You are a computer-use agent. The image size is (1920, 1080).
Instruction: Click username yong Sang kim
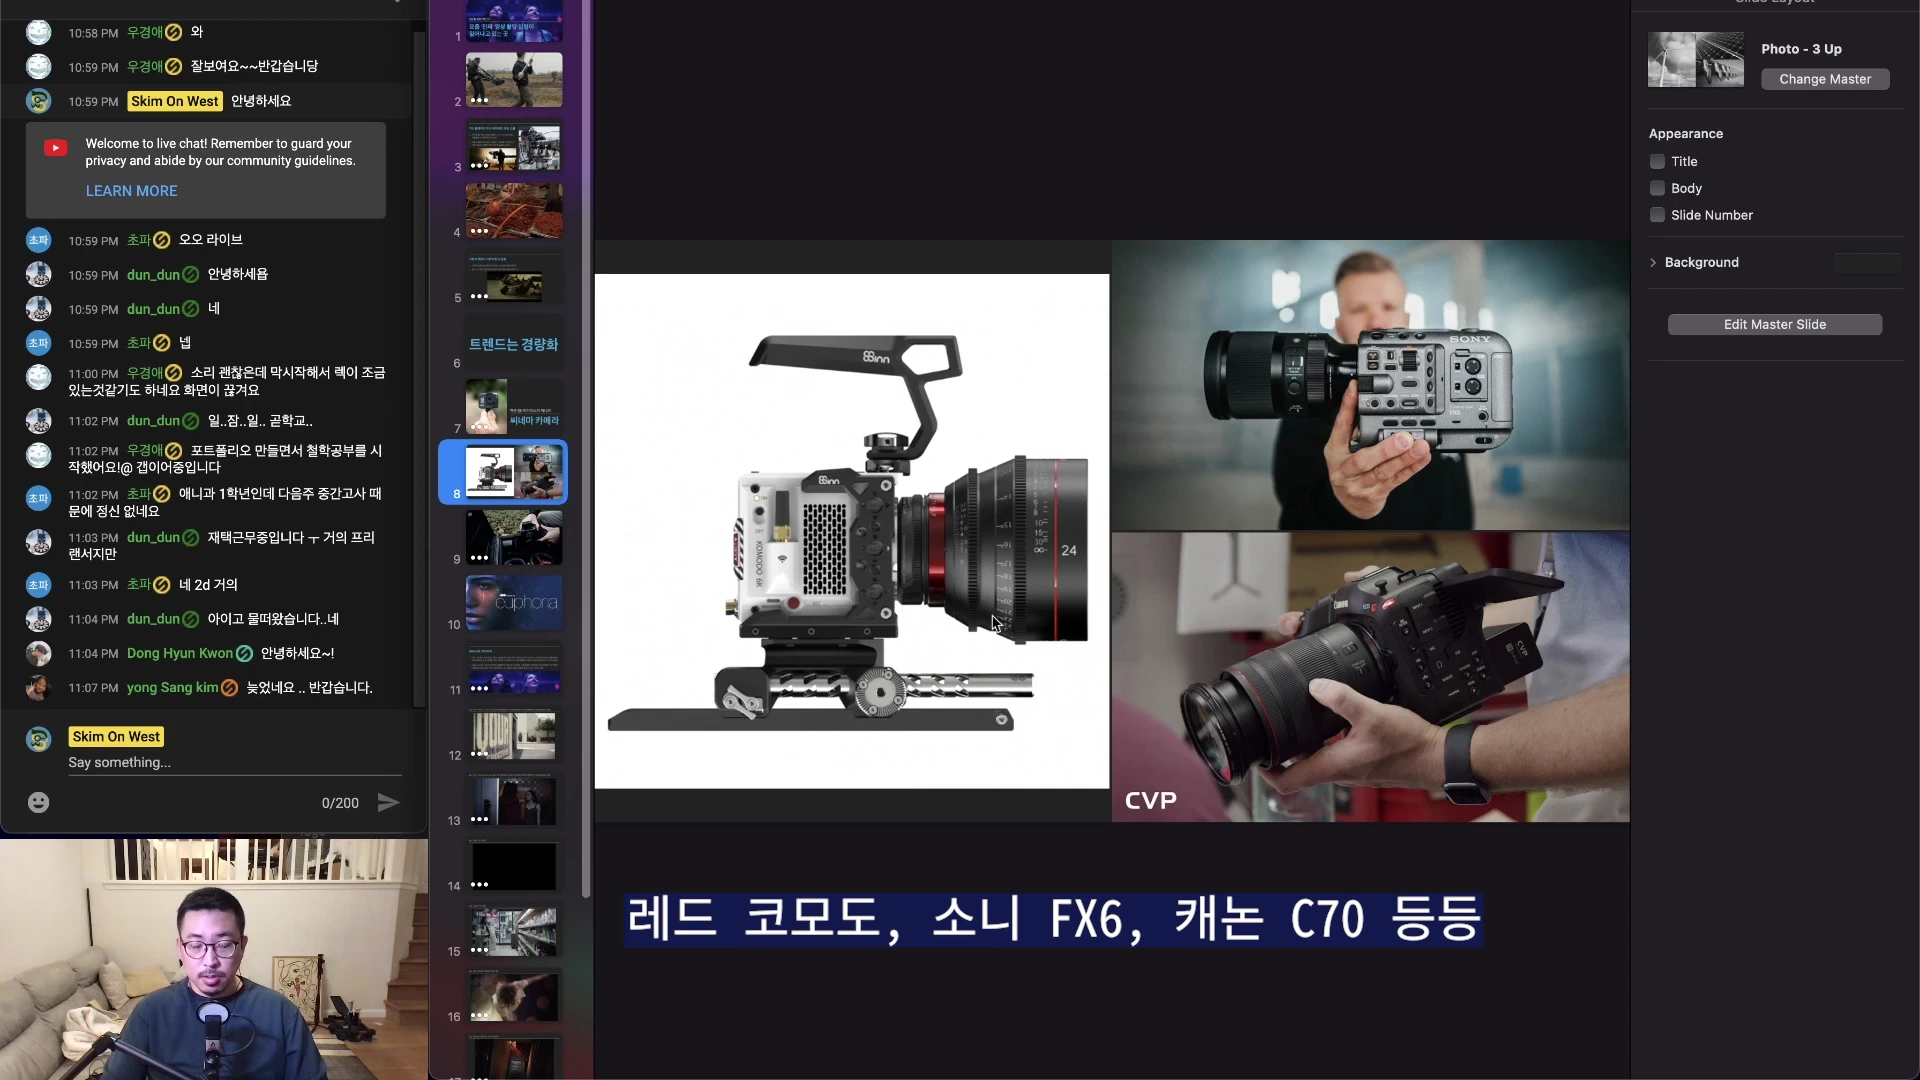(172, 687)
